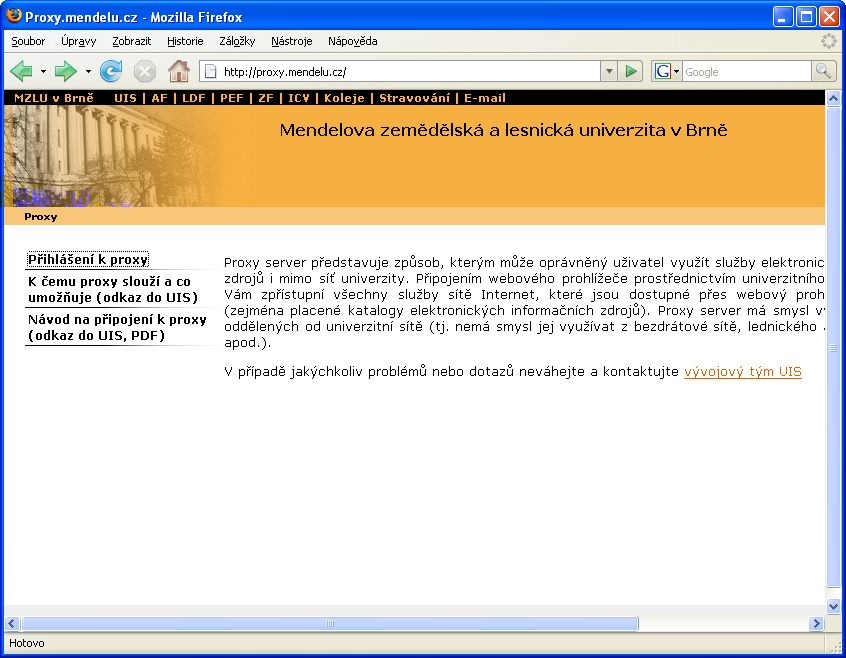Click the Forward arrow button
This screenshot has height=658, width=846.
(x=66, y=71)
